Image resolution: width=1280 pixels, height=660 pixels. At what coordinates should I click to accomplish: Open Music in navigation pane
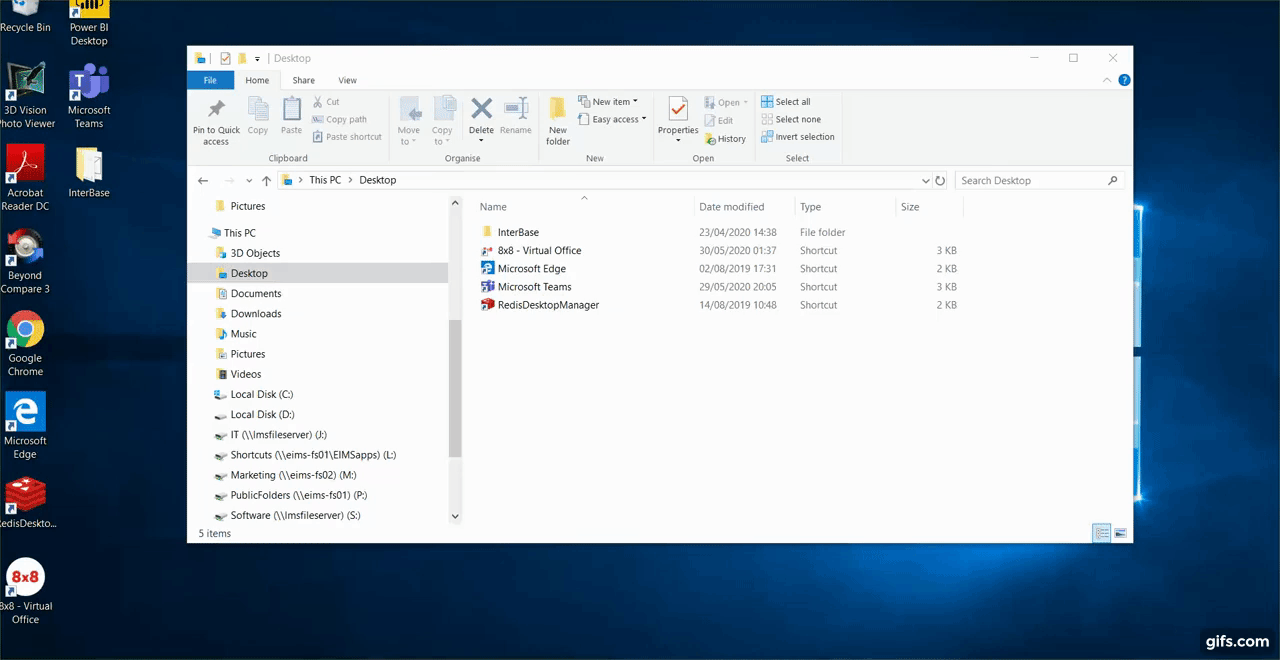coord(243,334)
